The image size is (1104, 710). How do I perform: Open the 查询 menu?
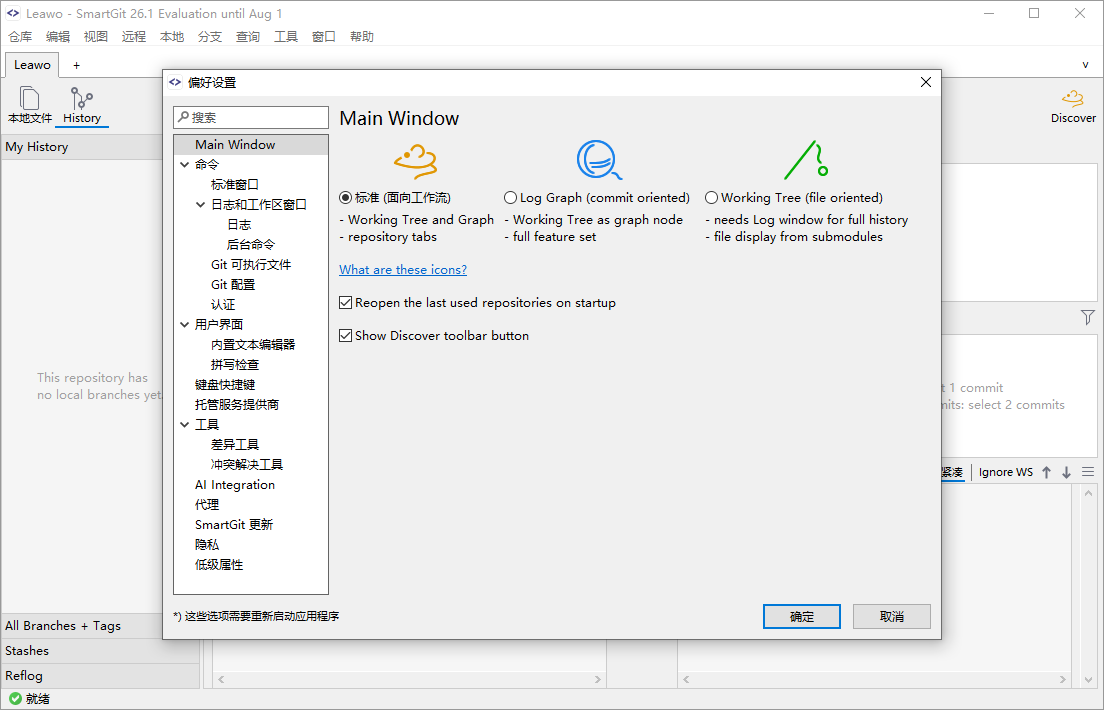[x=248, y=37]
